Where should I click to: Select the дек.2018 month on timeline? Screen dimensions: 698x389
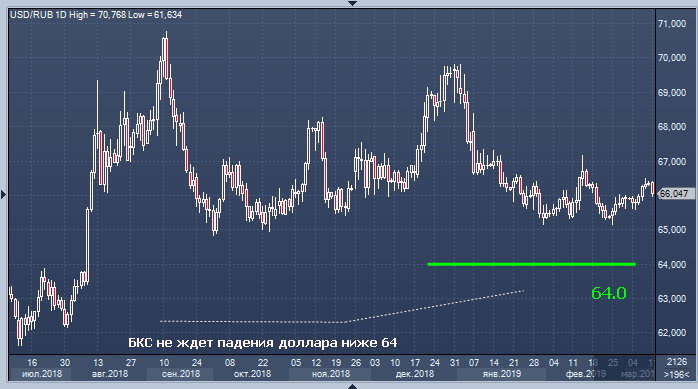[414, 374]
